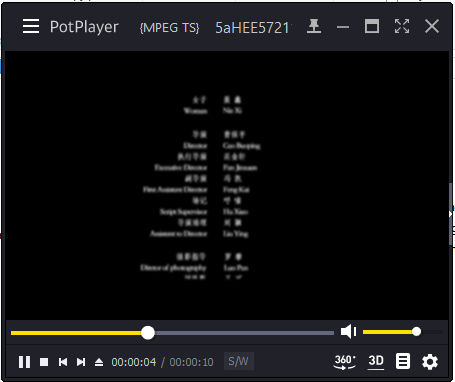This screenshot has height=382, width=455.
Task: Click the {MPEG TS} format label
Action: coord(169,28)
